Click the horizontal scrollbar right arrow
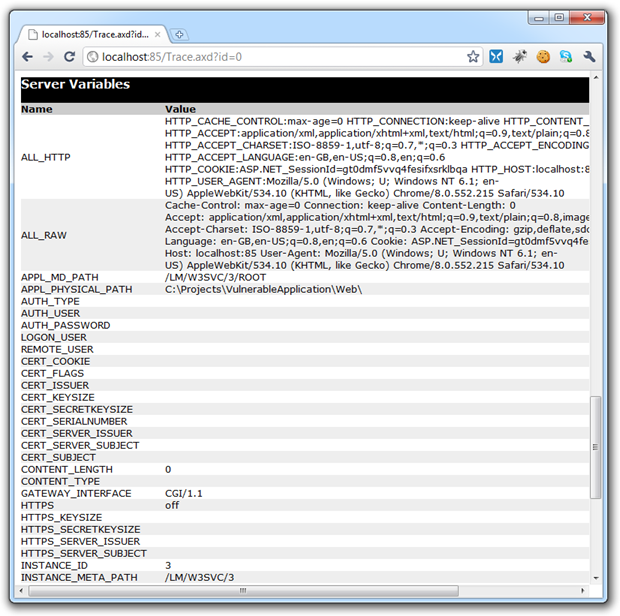 tap(582, 590)
